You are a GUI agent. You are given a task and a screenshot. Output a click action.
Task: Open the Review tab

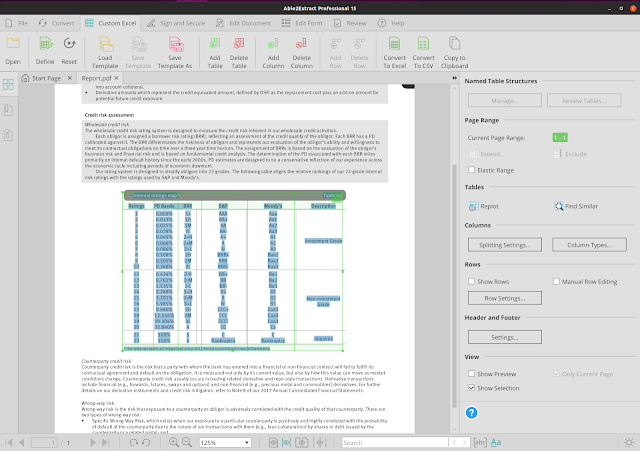pyautogui.click(x=350, y=23)
